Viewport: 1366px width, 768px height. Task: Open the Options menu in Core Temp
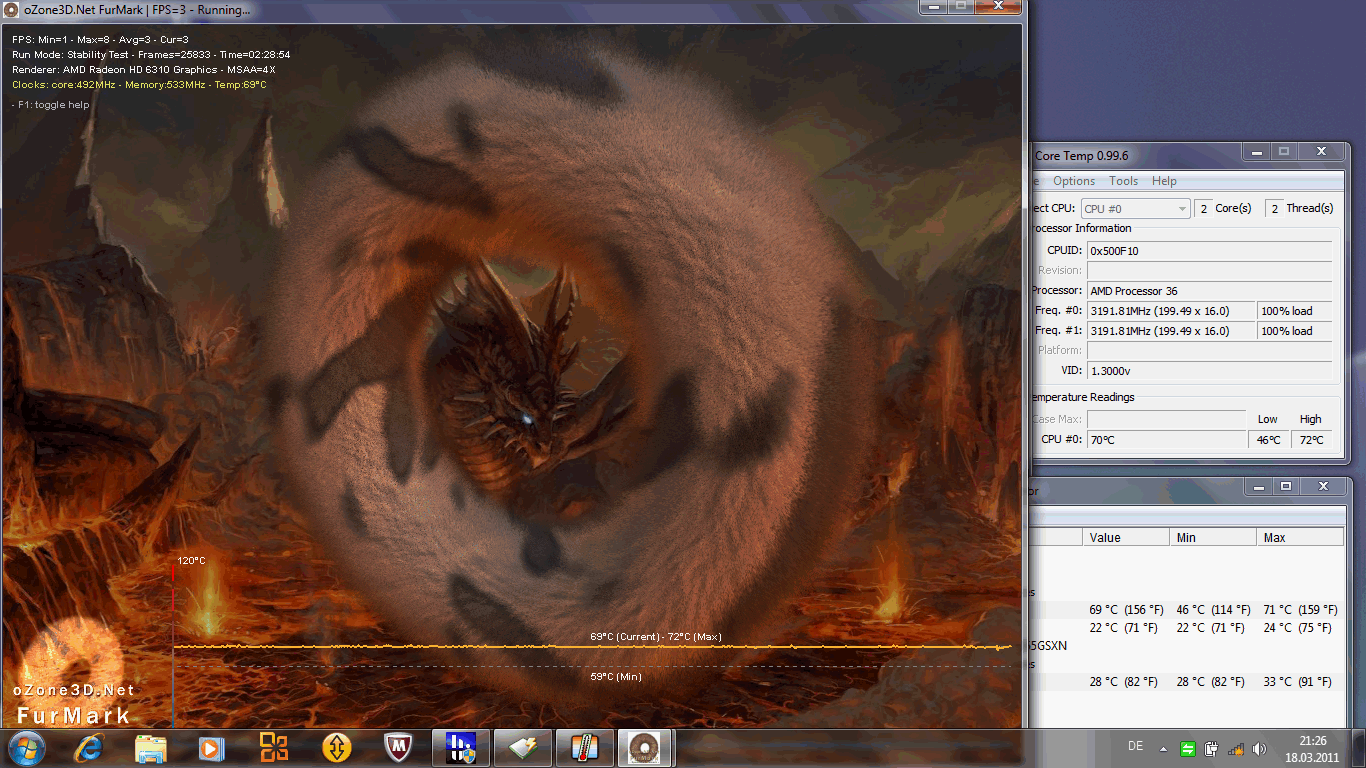(1074, 181)
